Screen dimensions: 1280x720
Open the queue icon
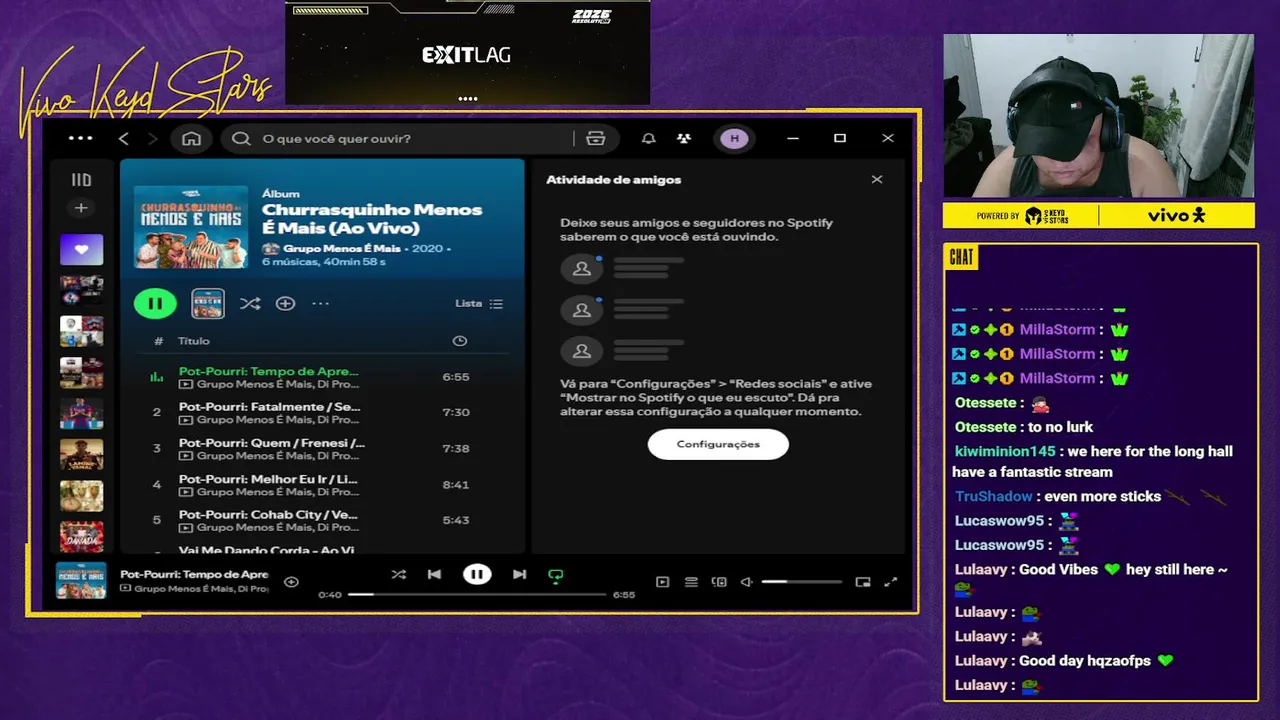(691, 582)
